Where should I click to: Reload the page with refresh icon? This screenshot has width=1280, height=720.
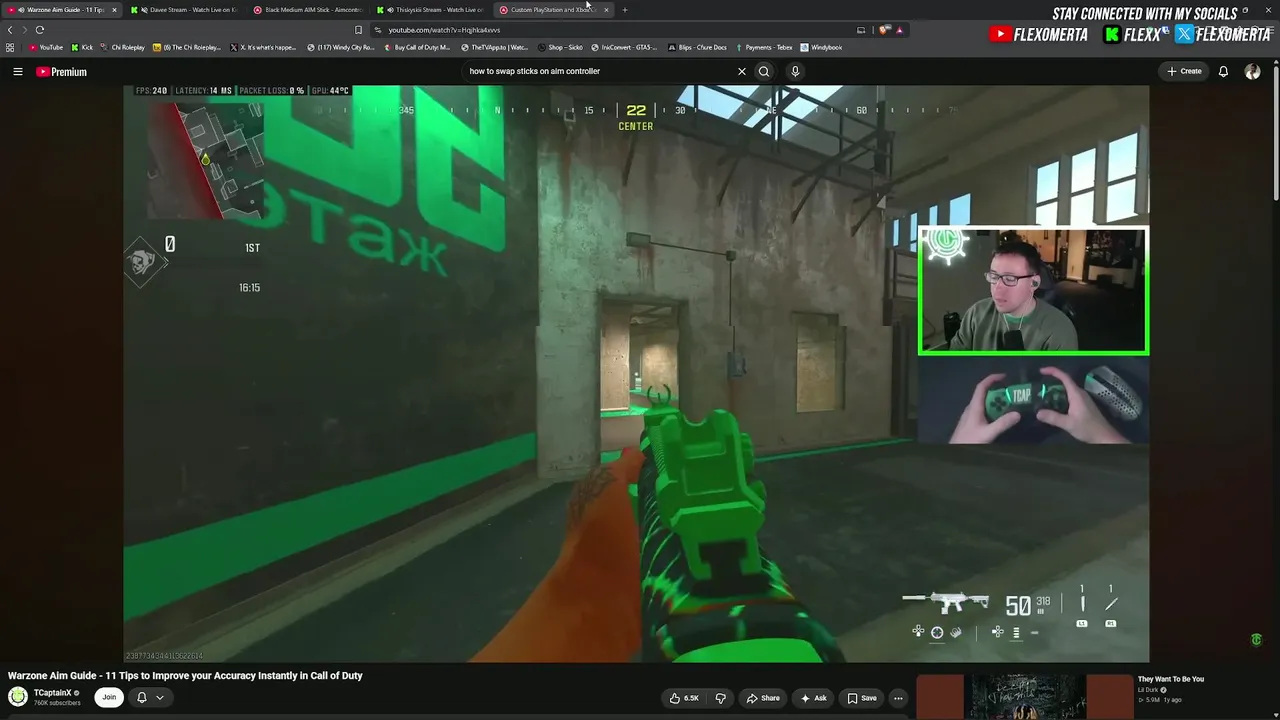[x=40, y=30]
